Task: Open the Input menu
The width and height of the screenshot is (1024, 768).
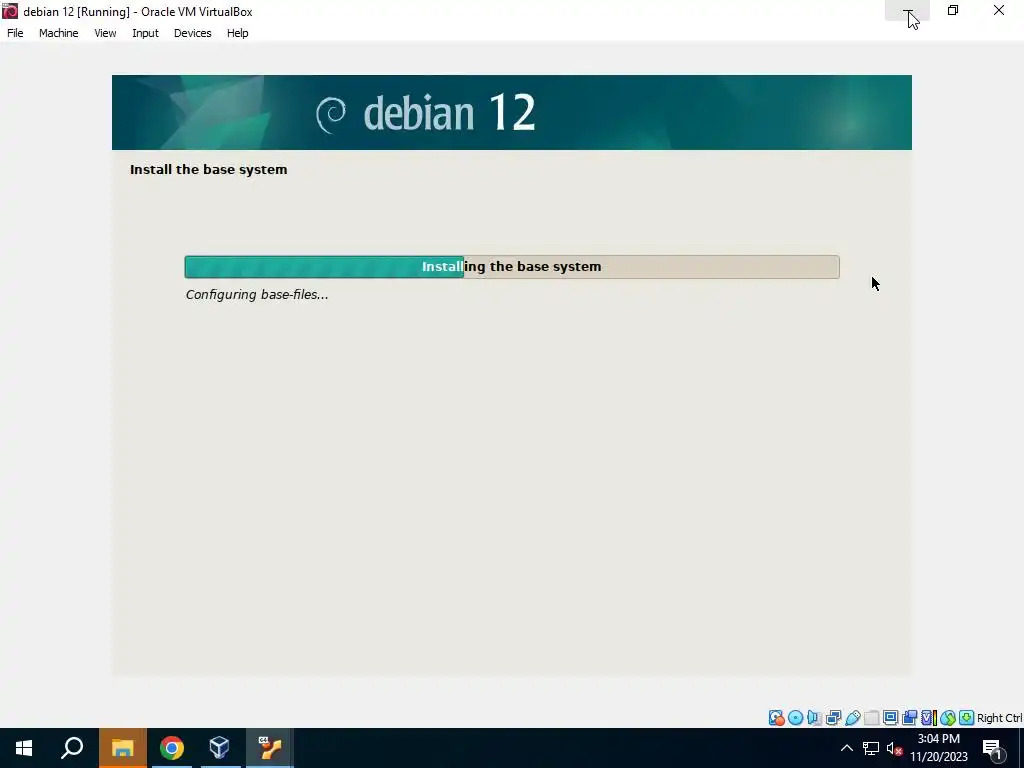Action: pos(145,33)
